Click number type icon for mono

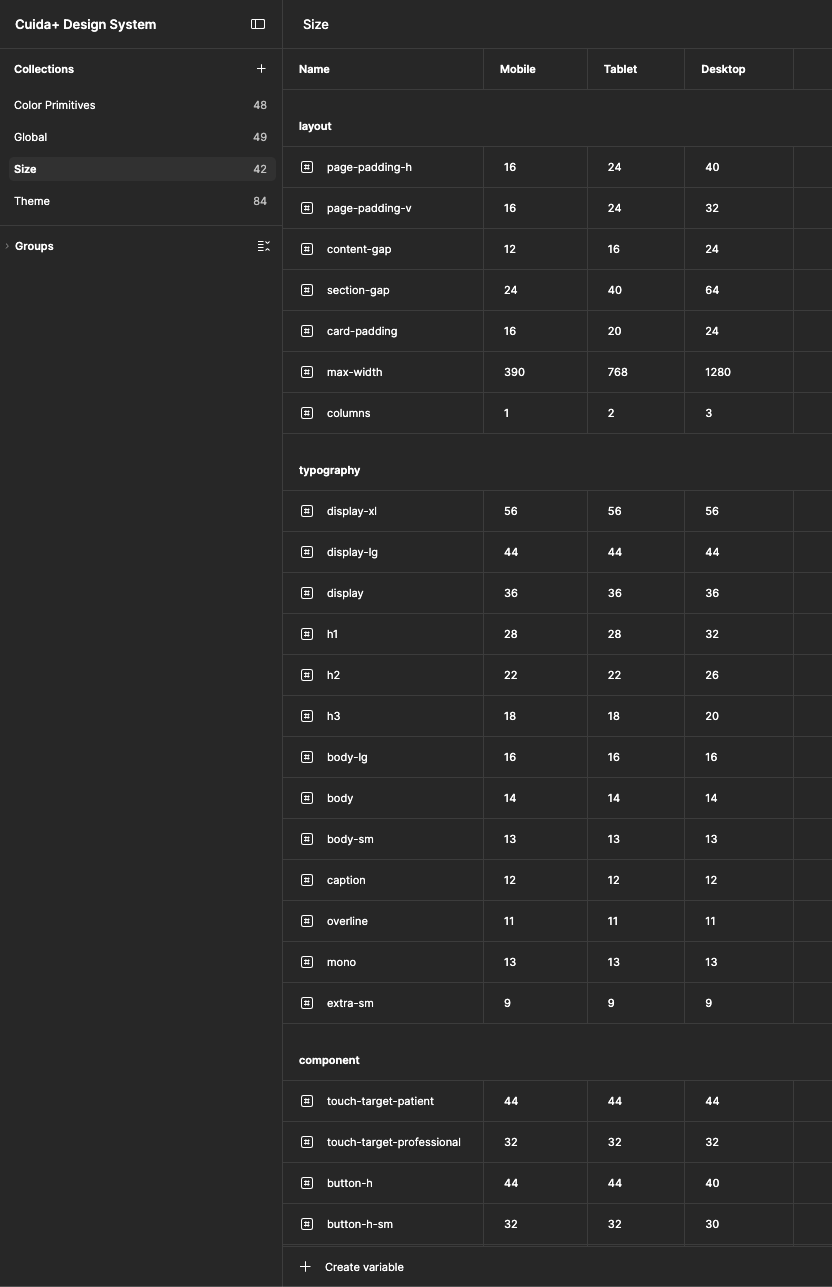(x=307, y=962)
